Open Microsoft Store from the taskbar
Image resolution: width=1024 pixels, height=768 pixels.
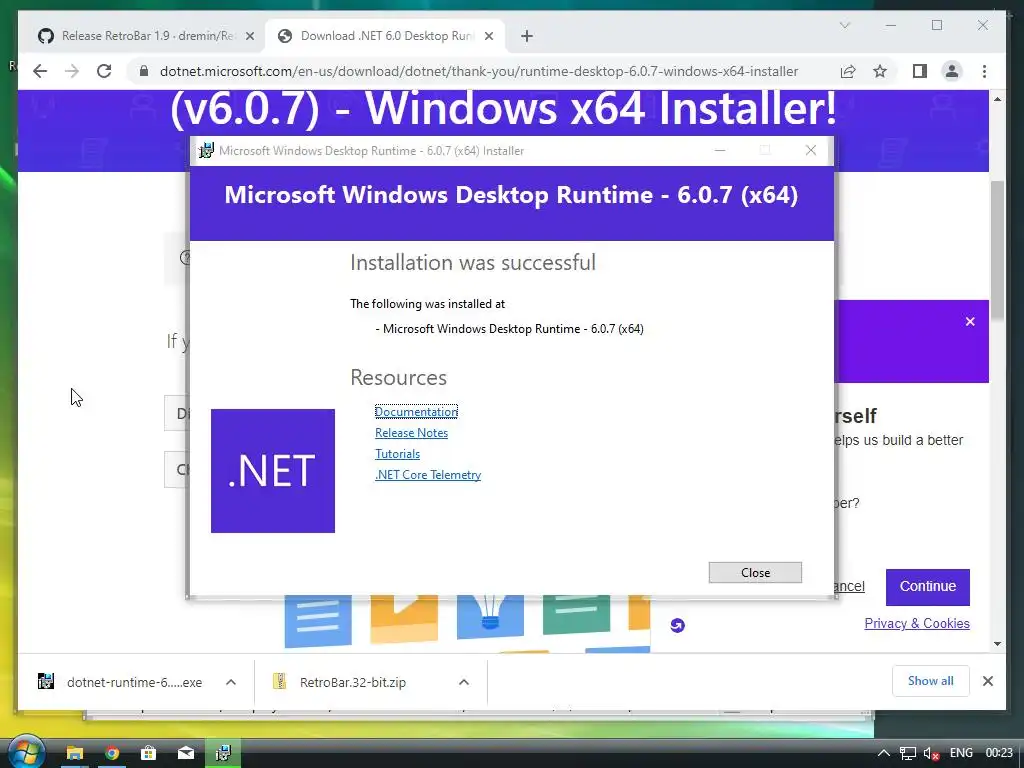coord(149,753)
